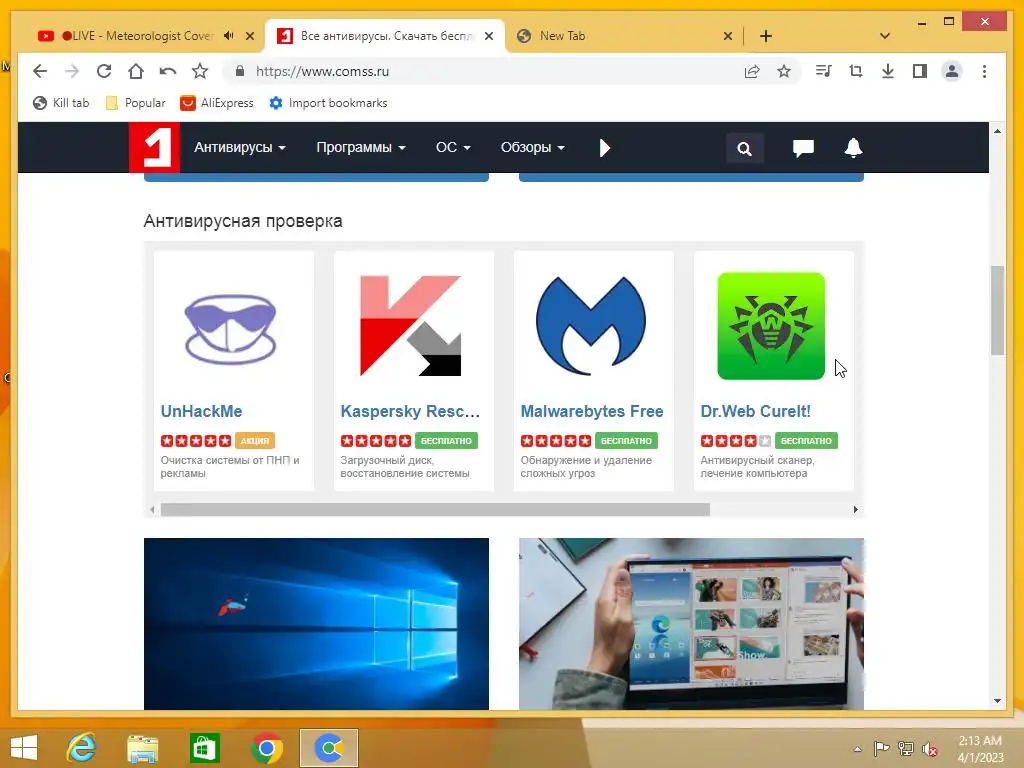Open the UnHackMe title link
Image resolution: width=1024 pixels, height=768 pixels.
pos(201,411)
